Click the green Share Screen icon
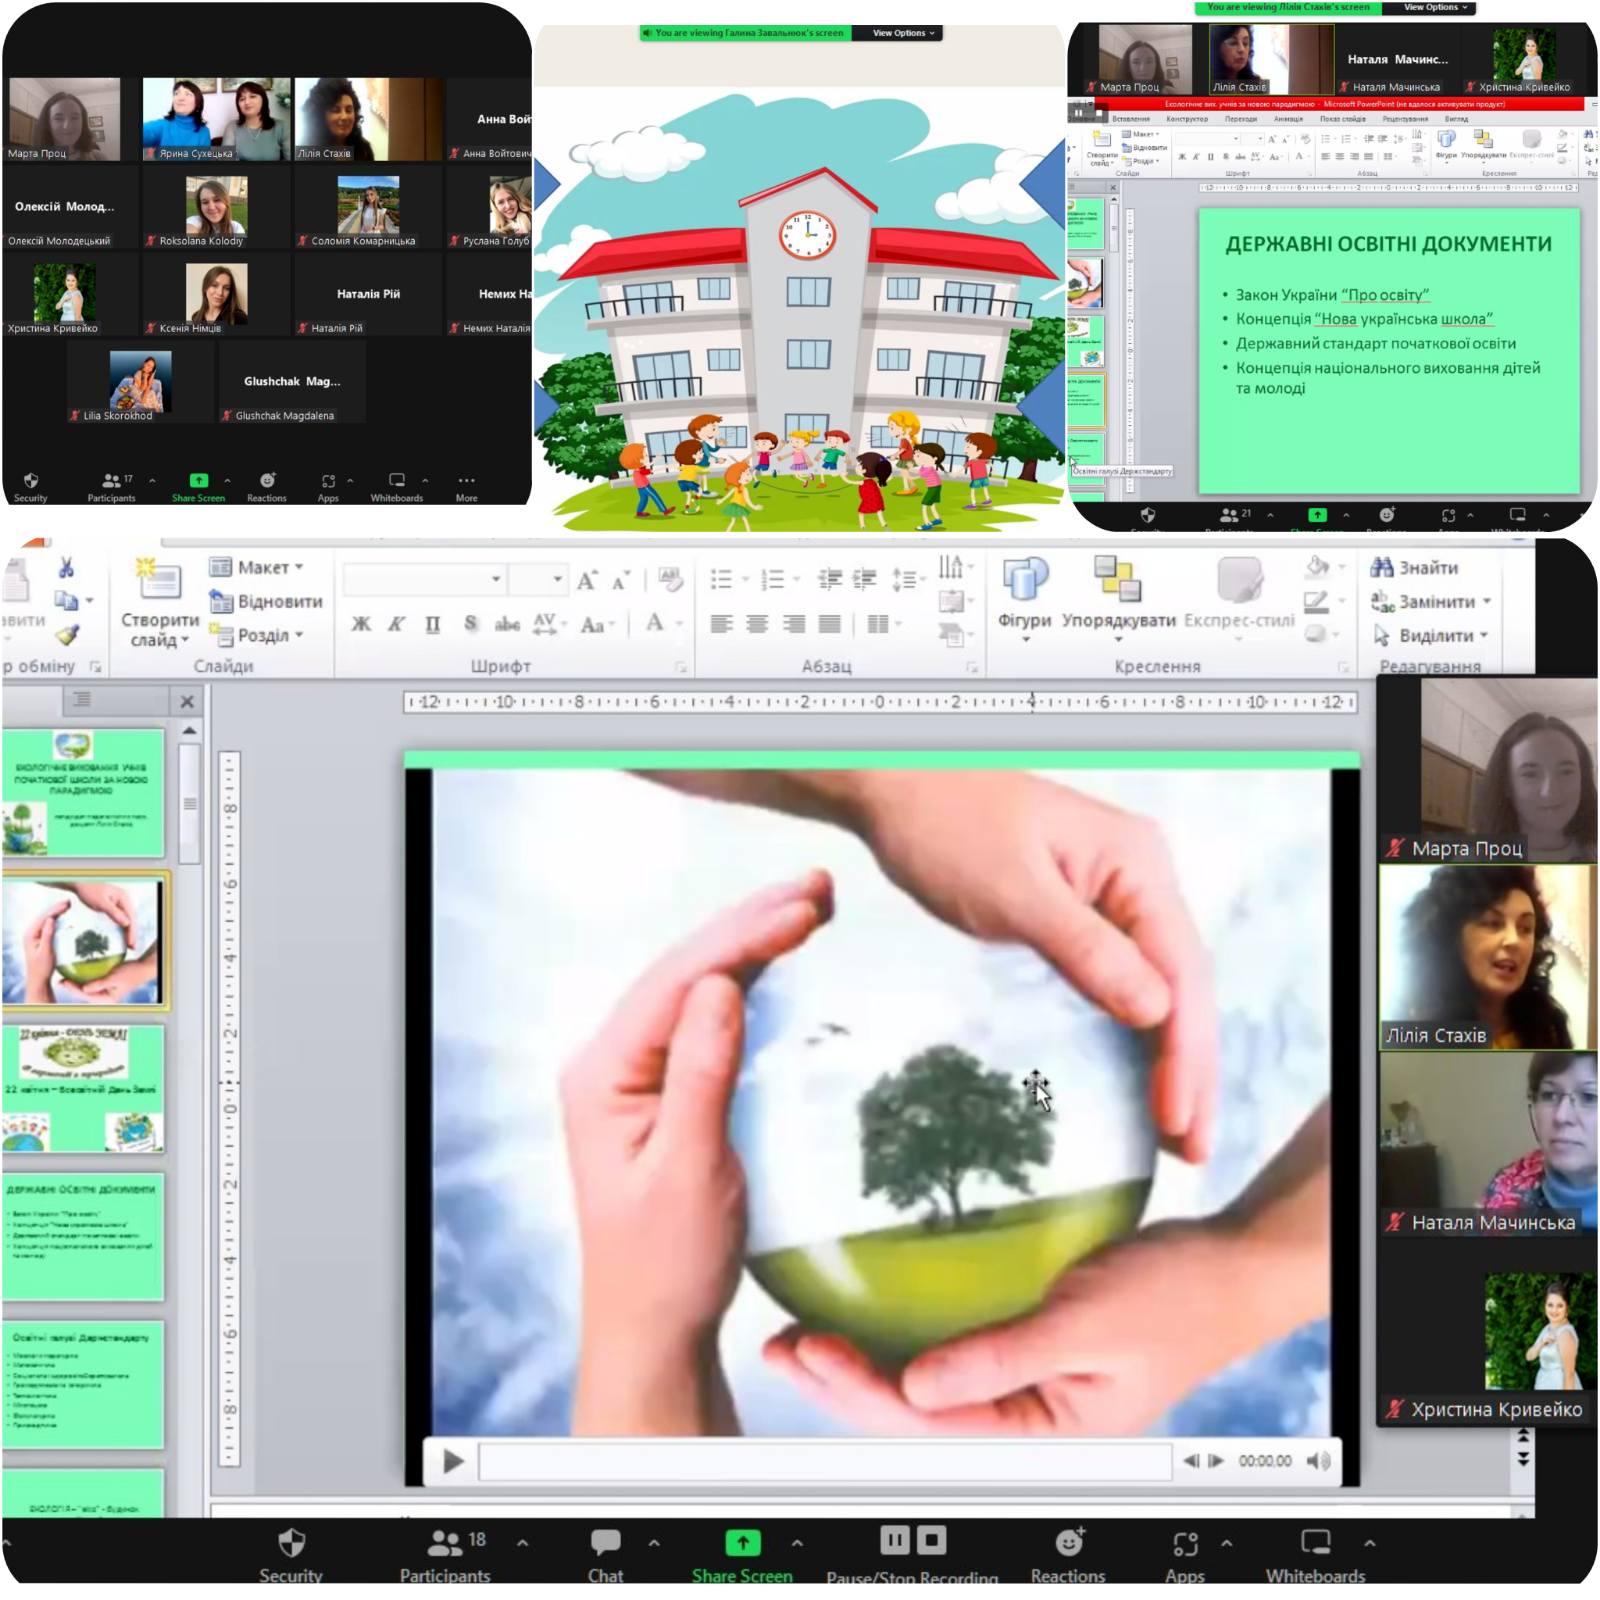 pyautogui.click(x=742, y=1543)
